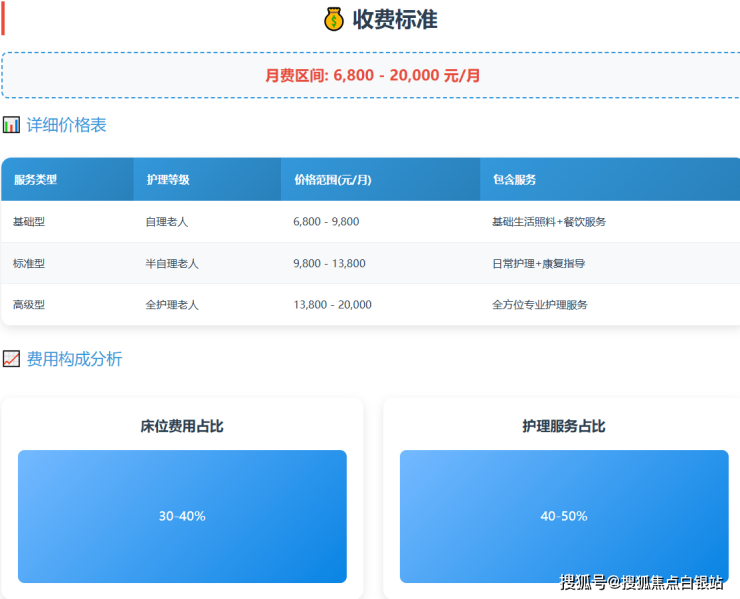This screenshot has width=740, height=599.
Task: Click the 基础生活照料+餐饮服务 cell
Action: point(549,222)
